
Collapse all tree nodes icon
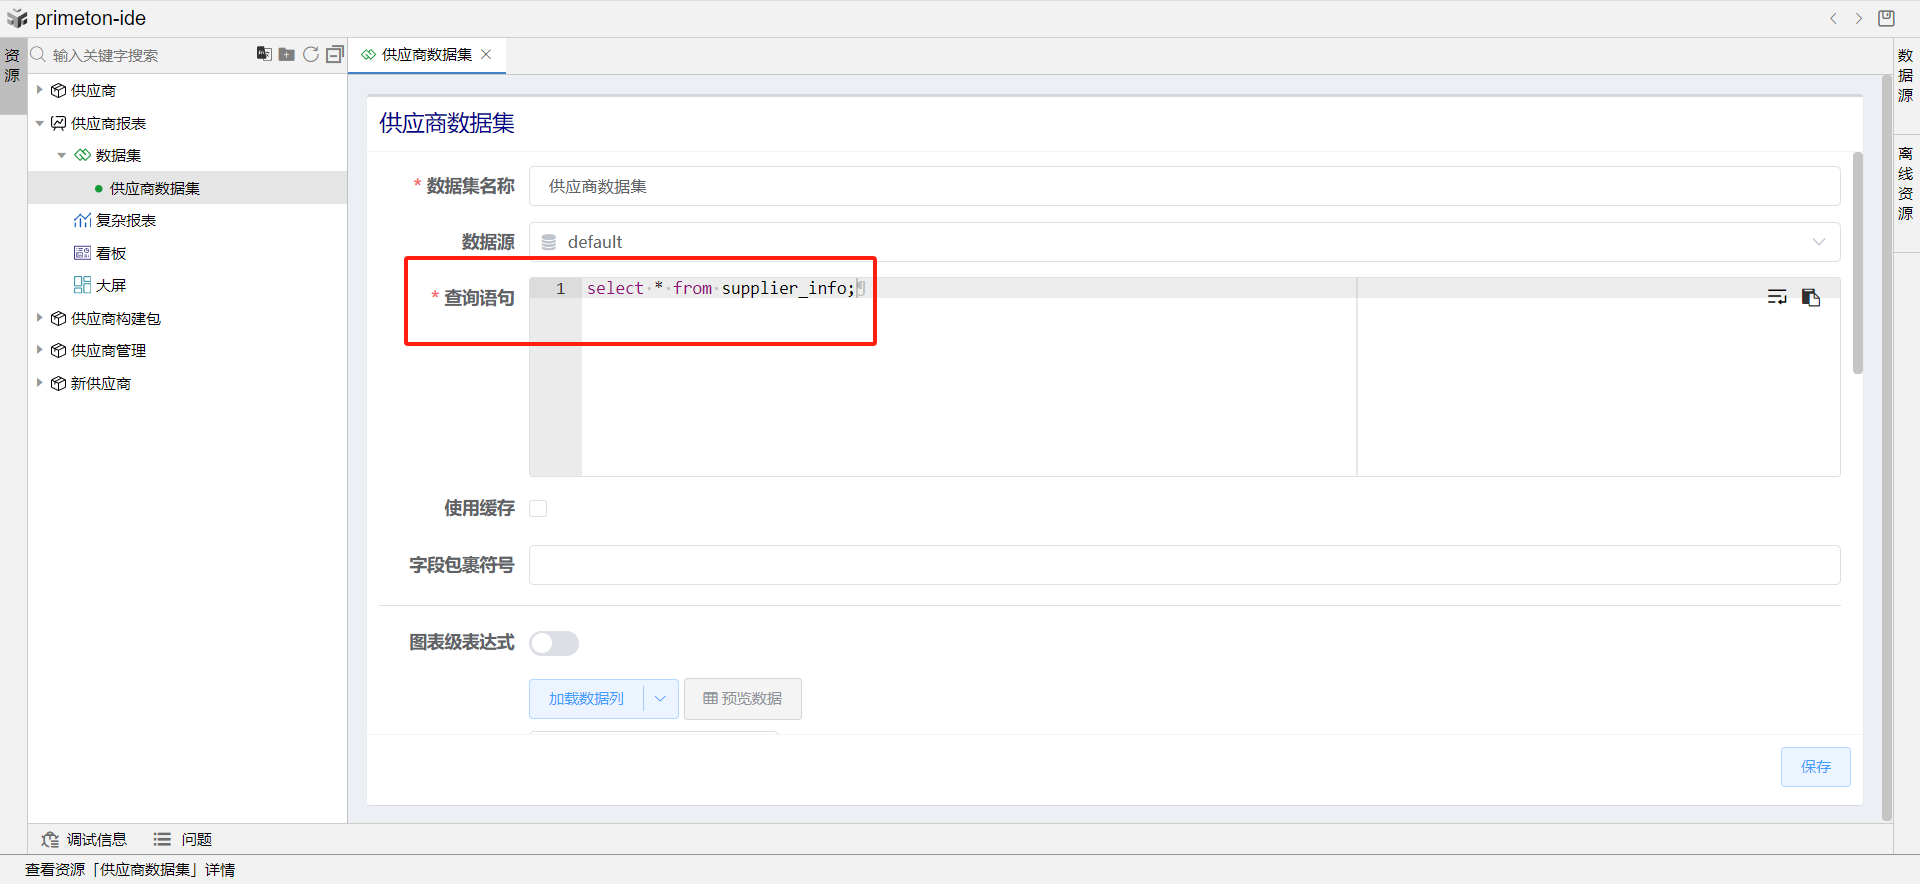[x=335, y=54]
